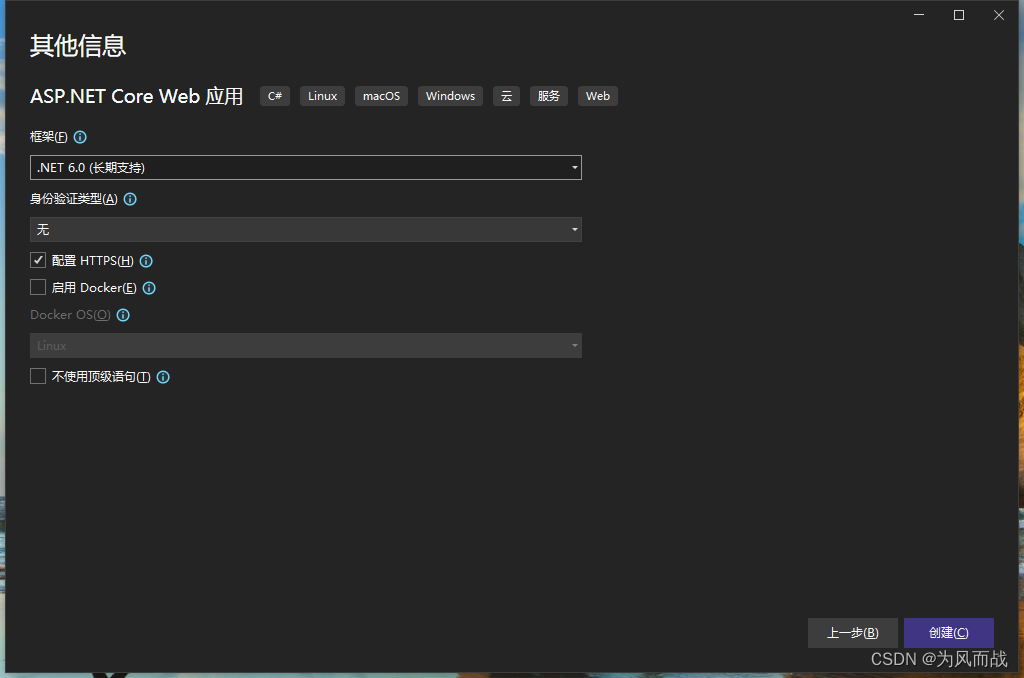Click the 创建(C) button

[948, 632]
